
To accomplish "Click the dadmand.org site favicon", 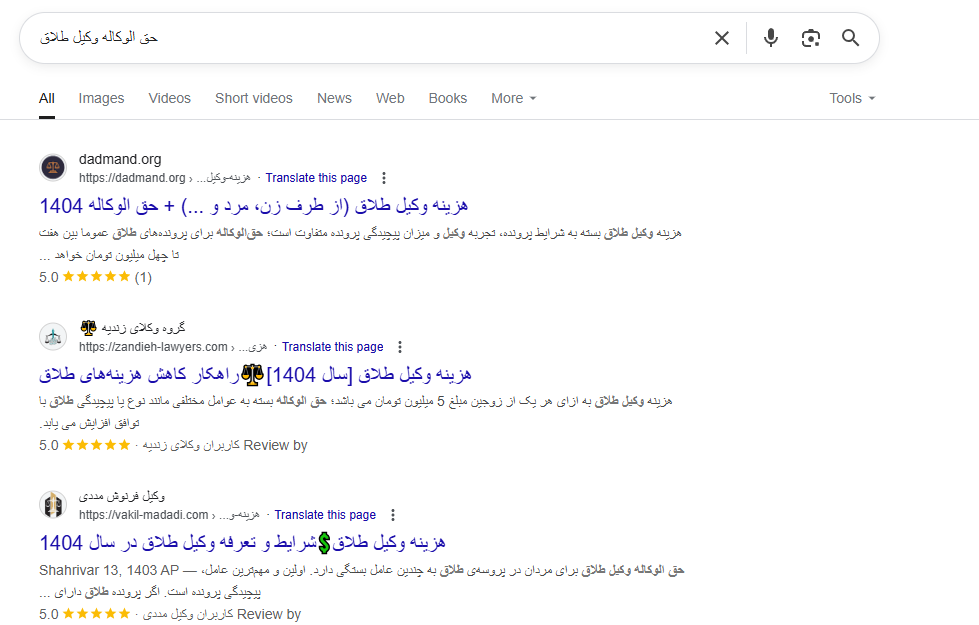I will click(53, 168).
